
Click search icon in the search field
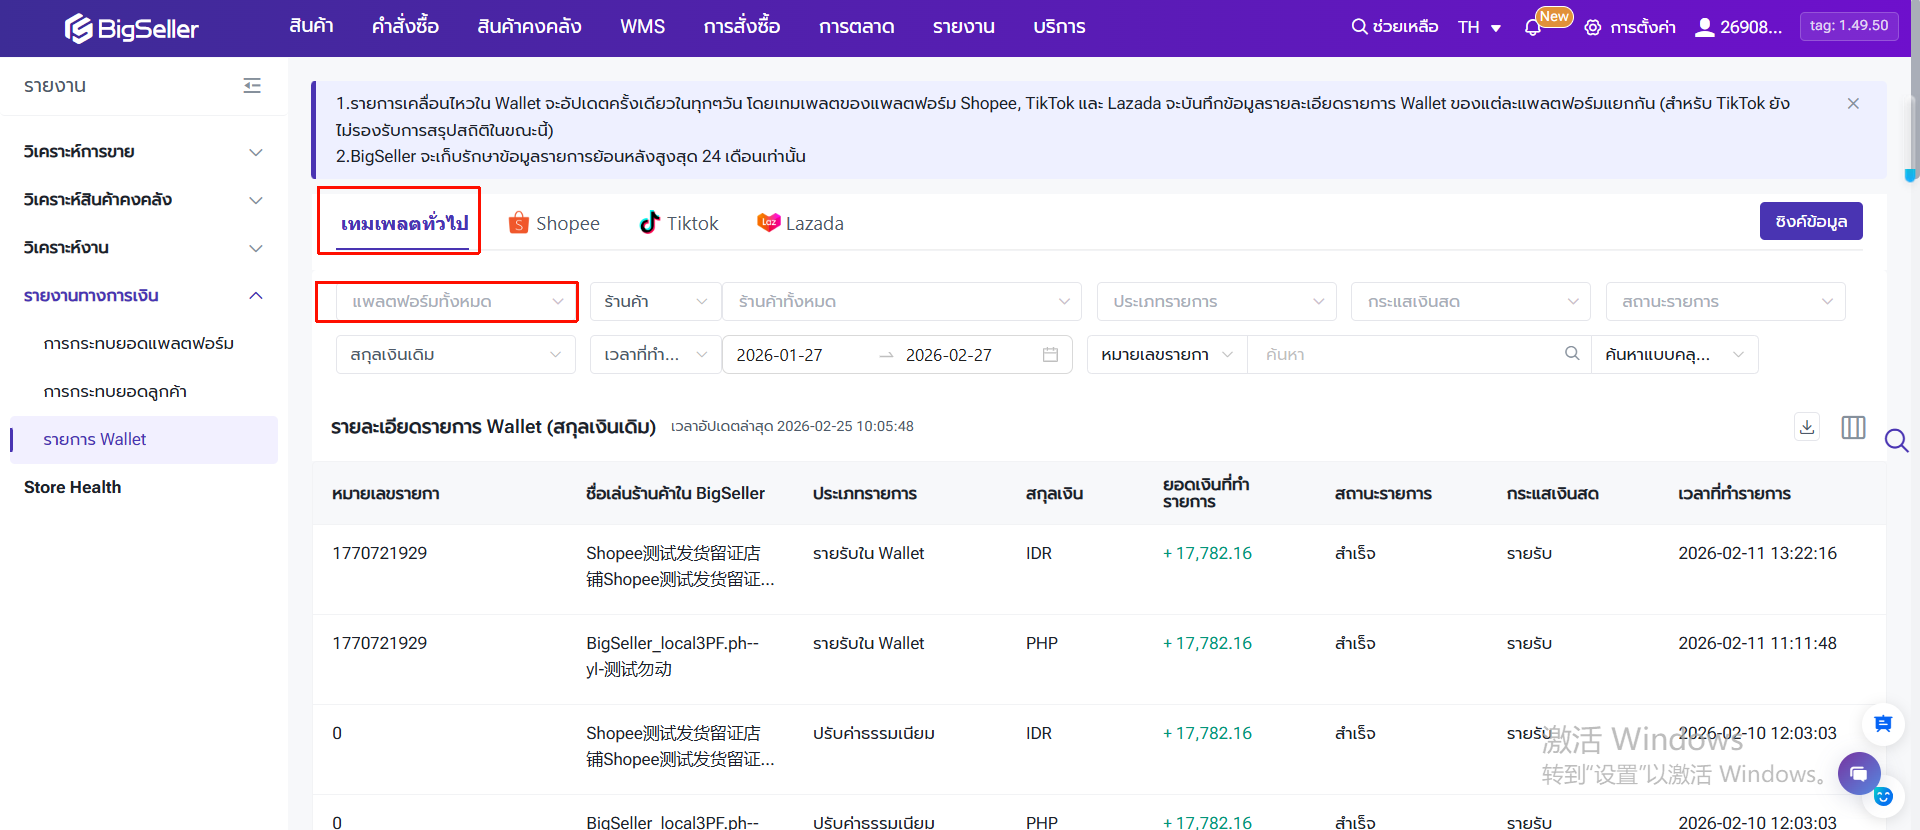pyautogui.click(x=1572, y=354)
